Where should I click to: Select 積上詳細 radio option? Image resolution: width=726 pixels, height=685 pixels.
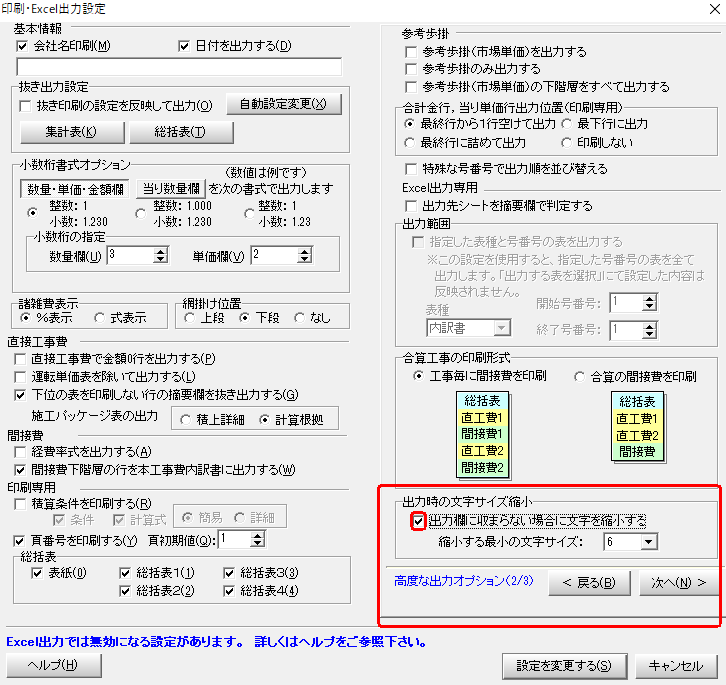187,420
